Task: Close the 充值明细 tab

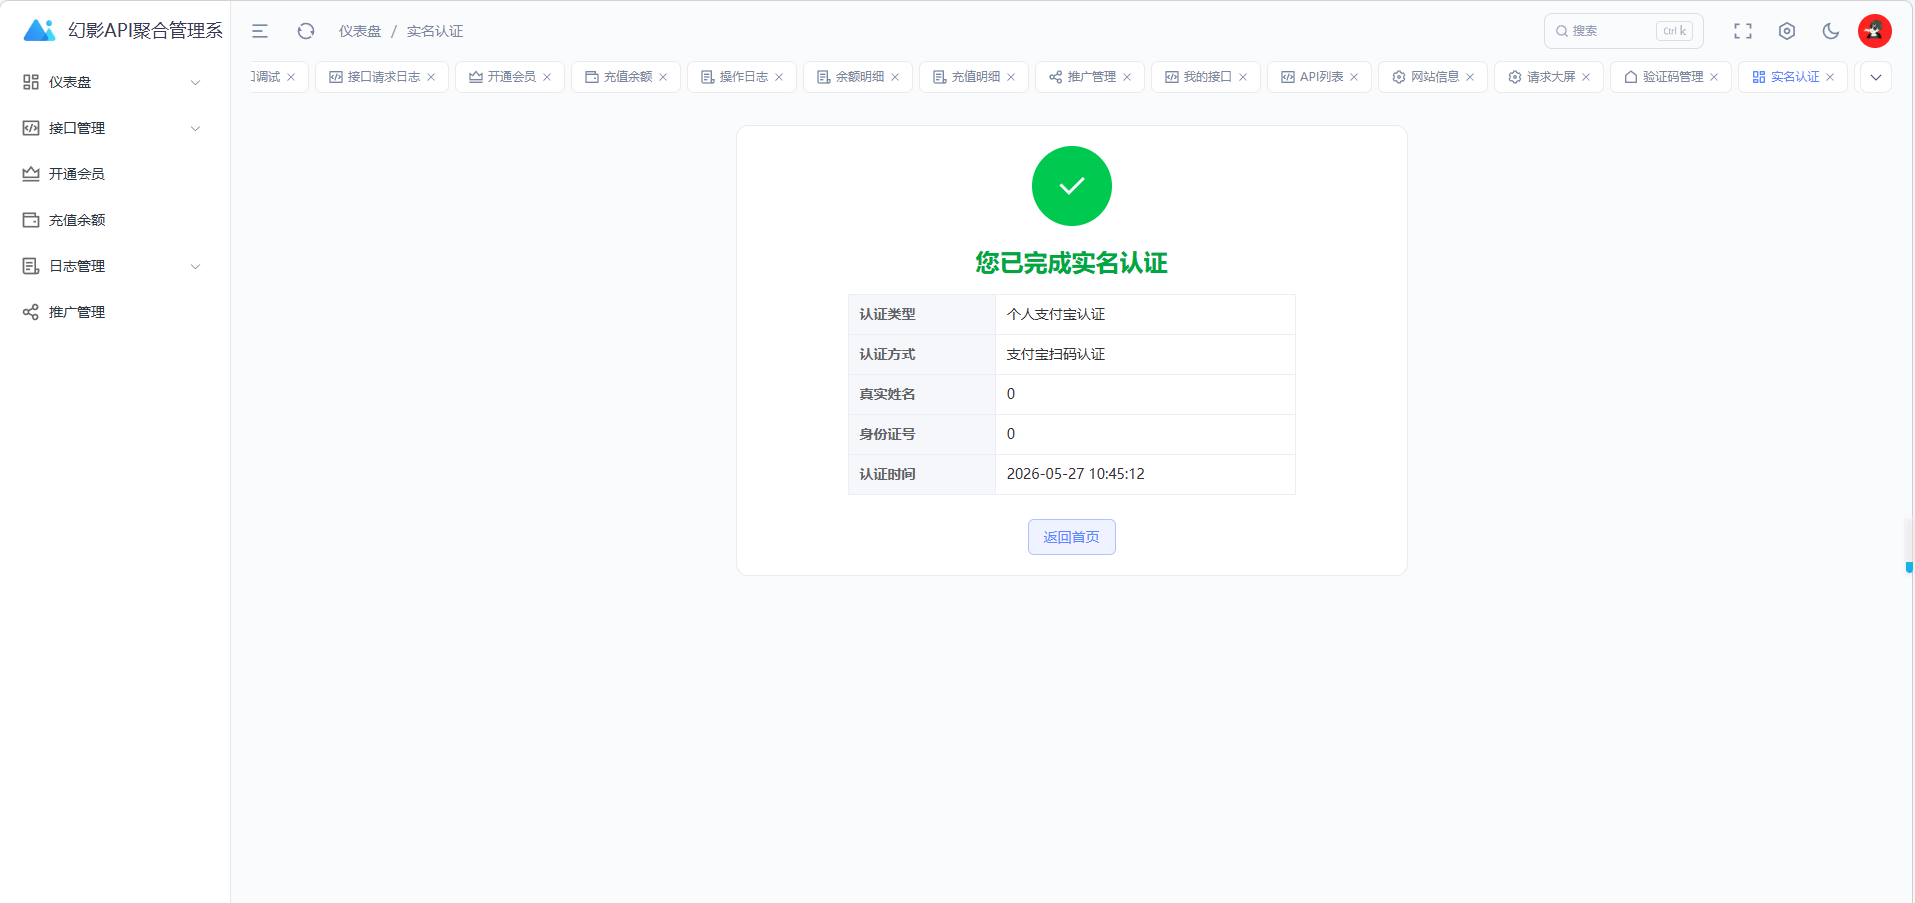Action: (x=1011, y=77)
